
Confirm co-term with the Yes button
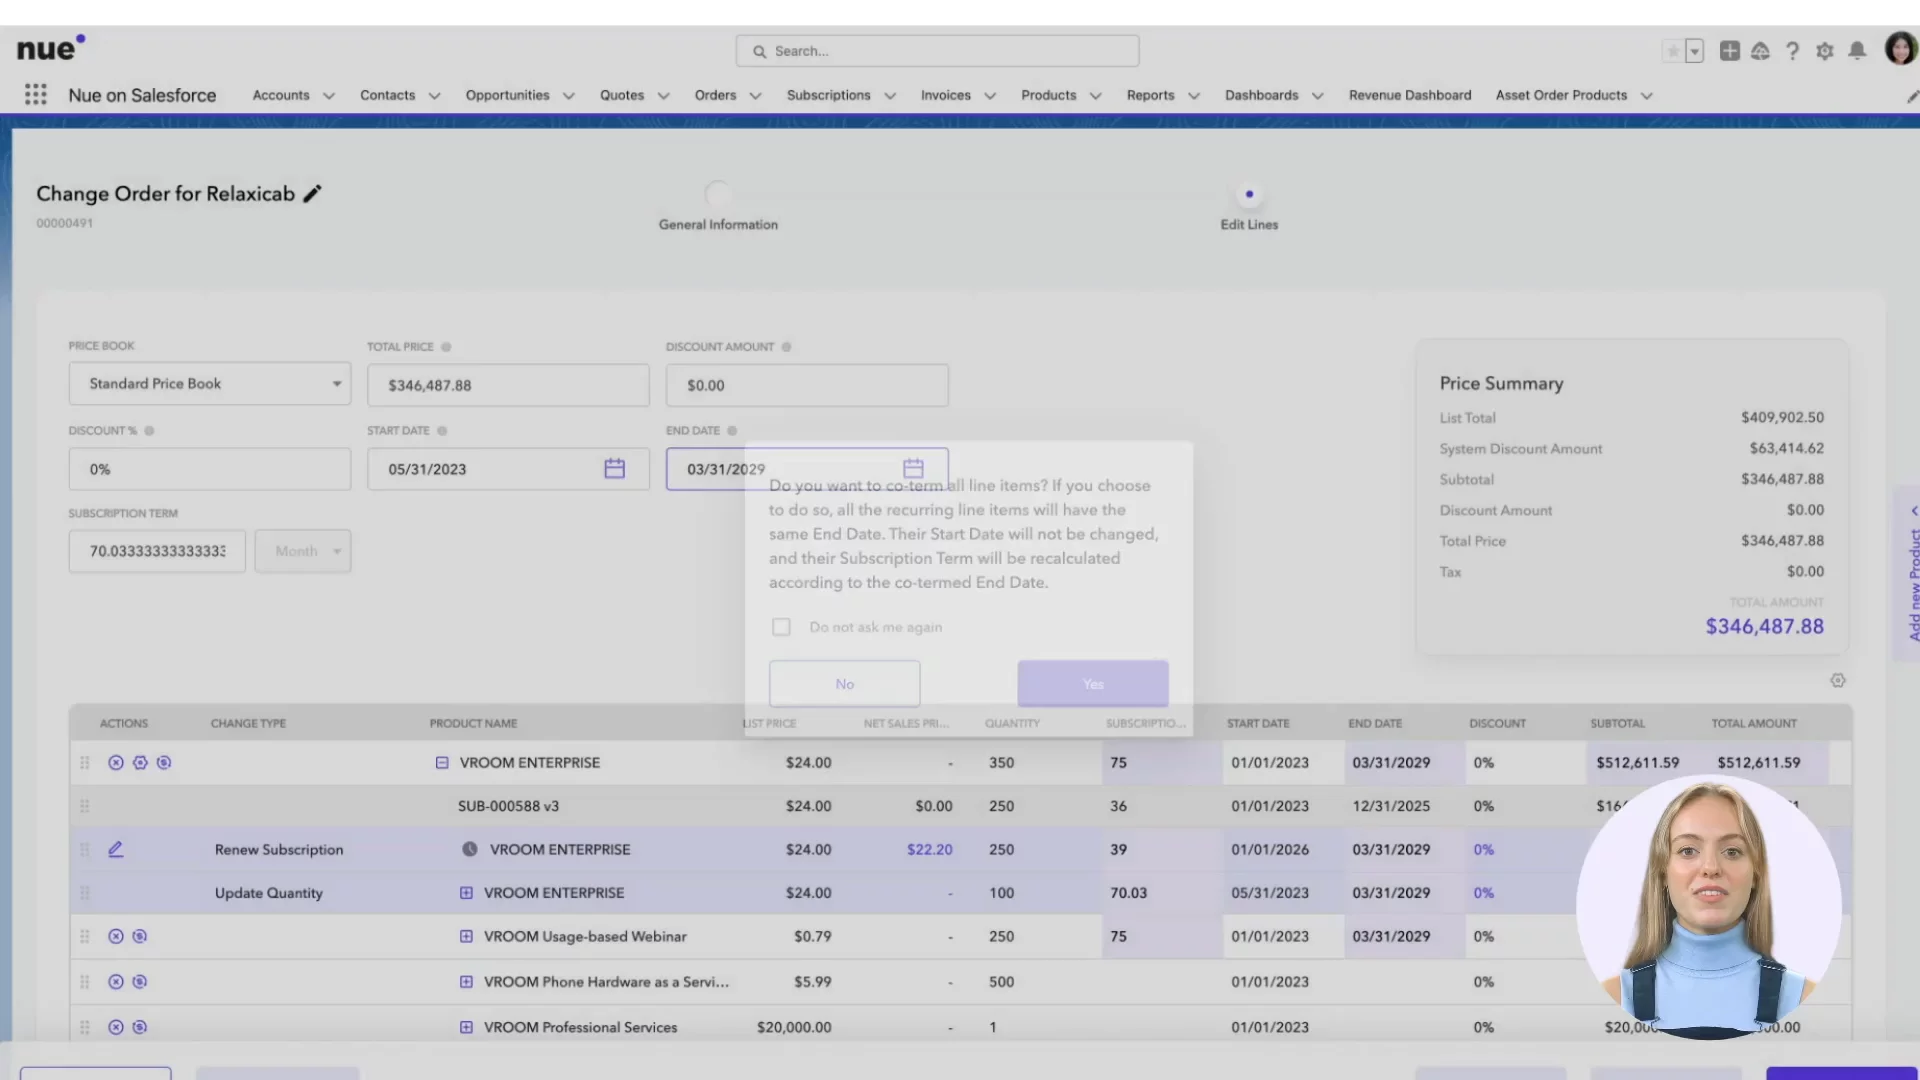pyautogui.click(x=1092, y=684)
